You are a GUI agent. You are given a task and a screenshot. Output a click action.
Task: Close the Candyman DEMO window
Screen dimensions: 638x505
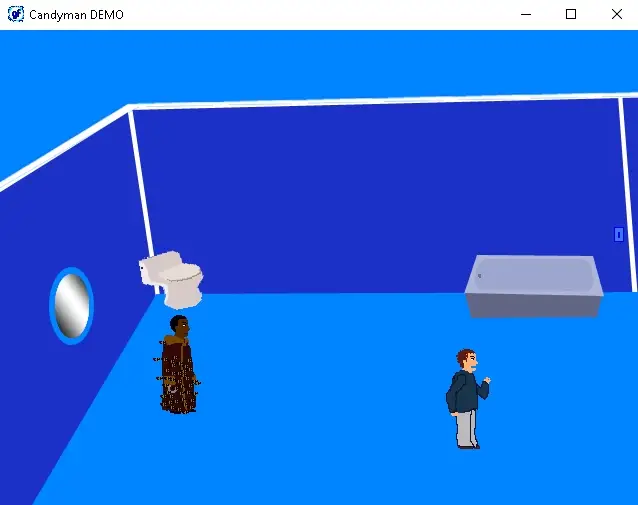point(617,15)
